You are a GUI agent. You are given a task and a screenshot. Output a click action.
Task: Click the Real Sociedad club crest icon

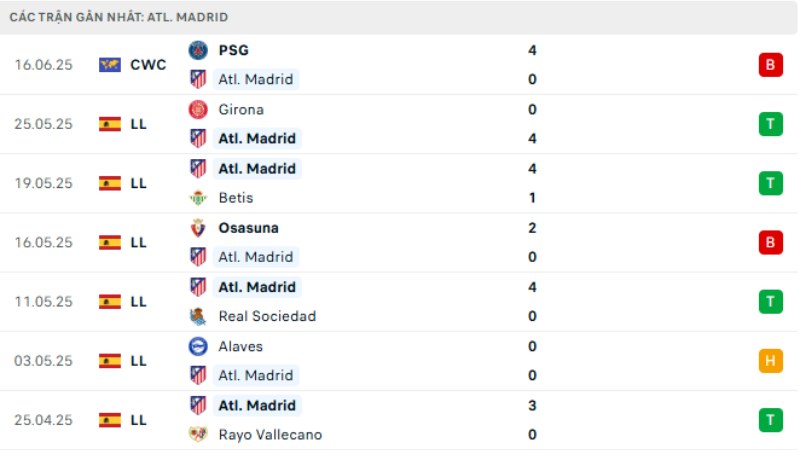pos(198,317)
